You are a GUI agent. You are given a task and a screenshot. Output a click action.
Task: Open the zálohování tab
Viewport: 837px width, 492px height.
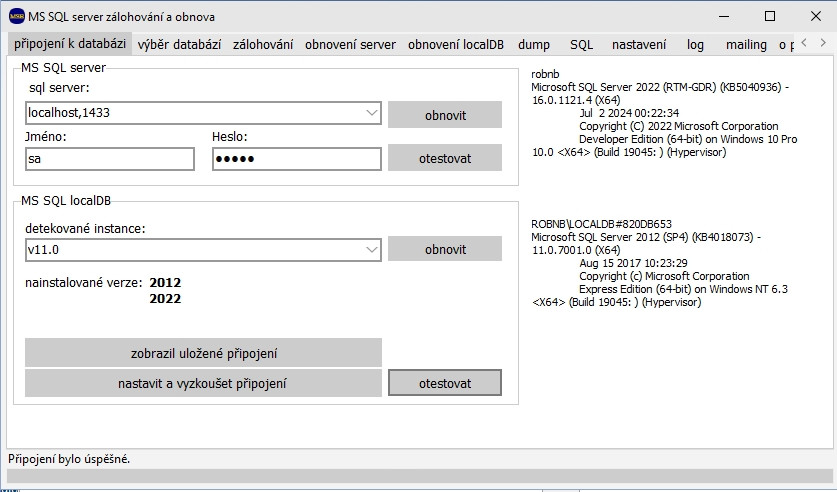(263, 45)
